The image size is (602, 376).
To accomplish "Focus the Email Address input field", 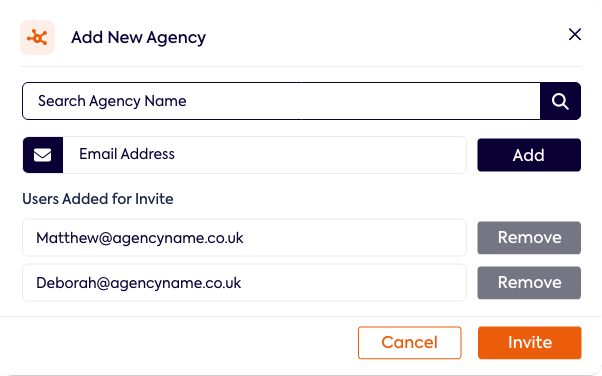I will [265, 155].
